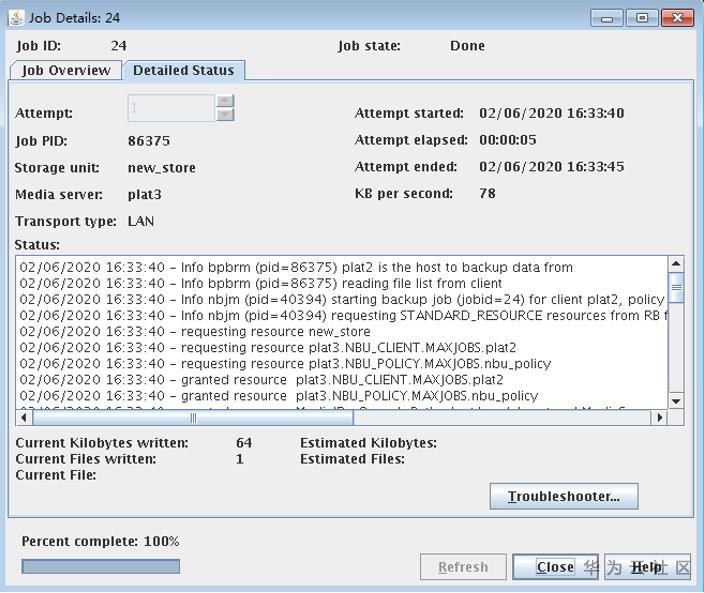Decrease Attempt with the down stepper arrow
The width and height of the screenshot is (704, 593).
click(x=225, y=115)
